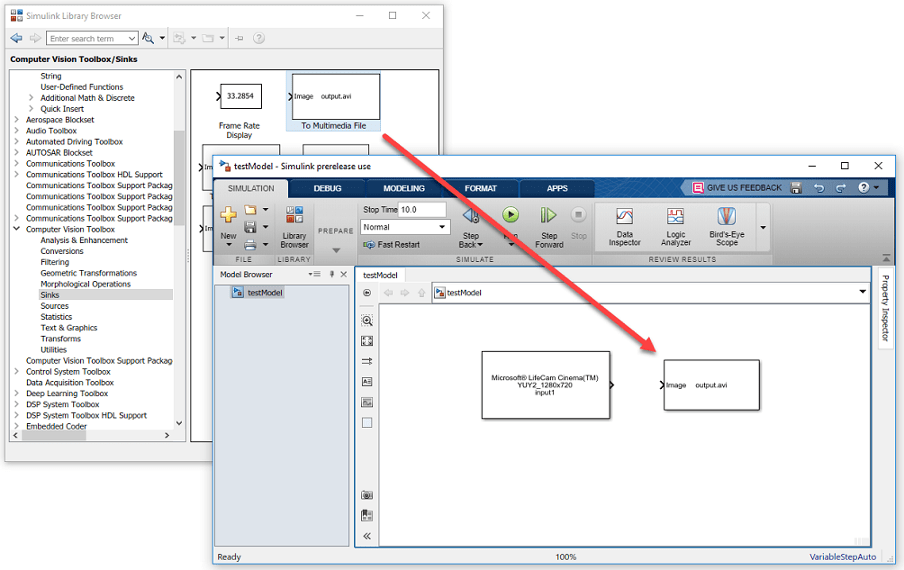Click the library tree horizontal scrollbar
This screenshot has height=570, width=904.
(54, 435)
